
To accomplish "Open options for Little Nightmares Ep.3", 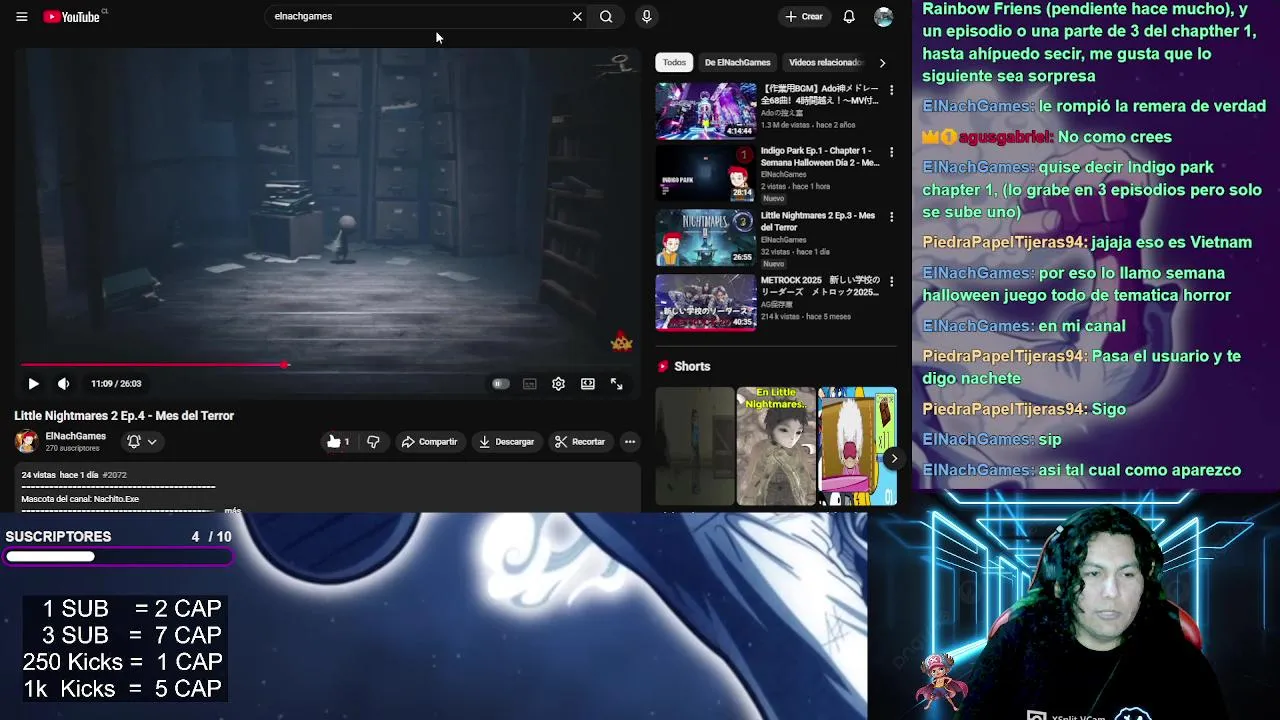I will coord(891,217).
